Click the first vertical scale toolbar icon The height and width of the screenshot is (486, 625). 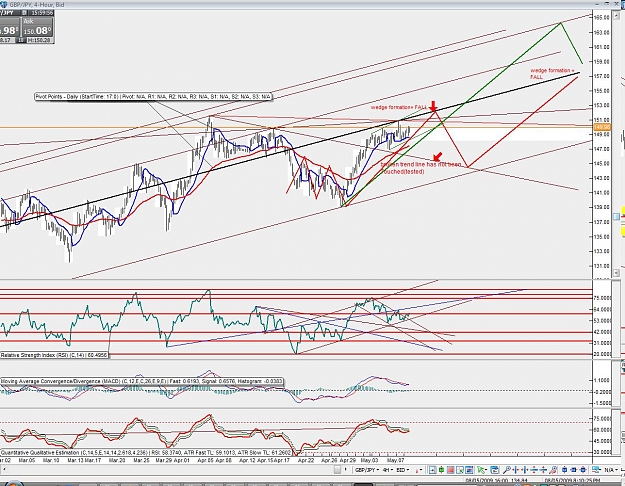point(534,470)
